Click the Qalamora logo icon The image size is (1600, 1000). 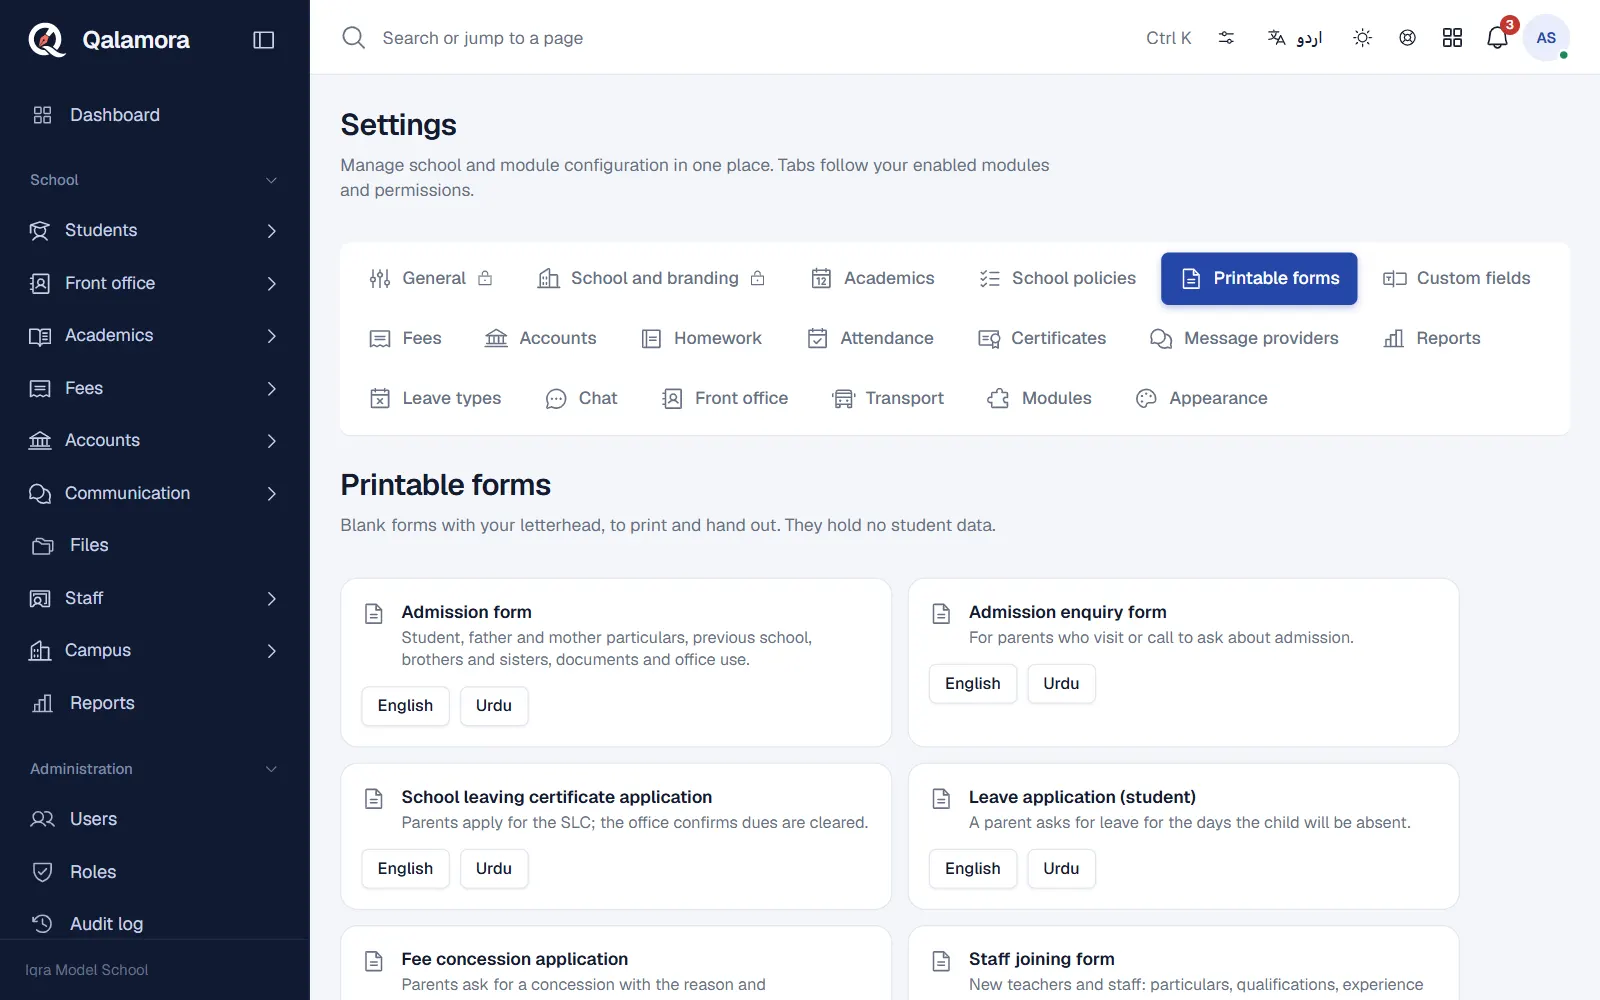click(x=46, y=40)
